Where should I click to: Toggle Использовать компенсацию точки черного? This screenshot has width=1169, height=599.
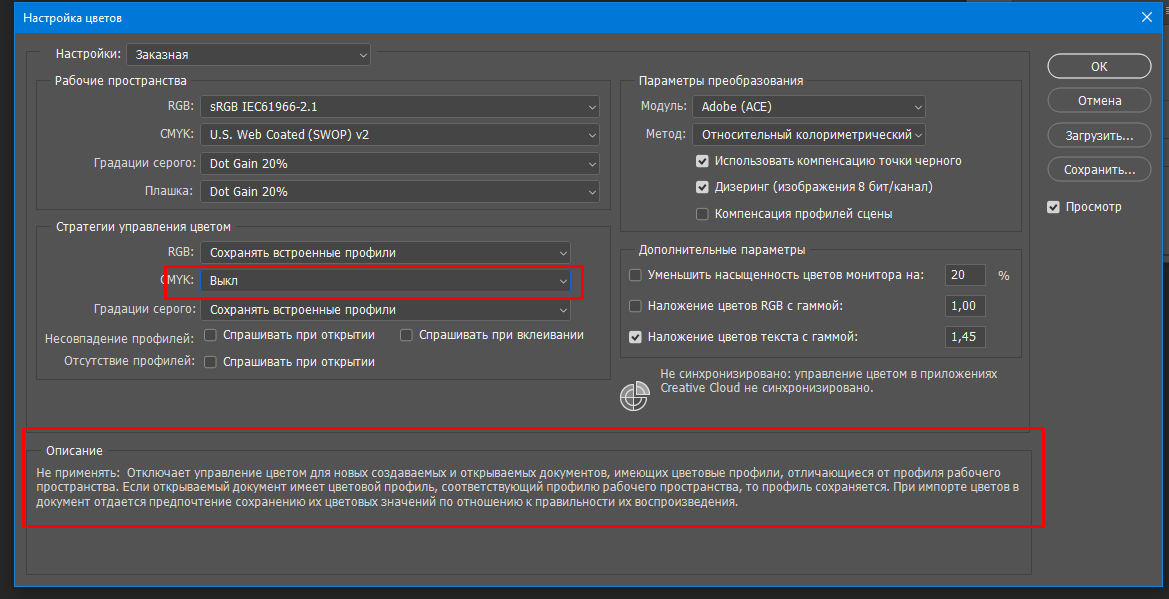point(702,160)
